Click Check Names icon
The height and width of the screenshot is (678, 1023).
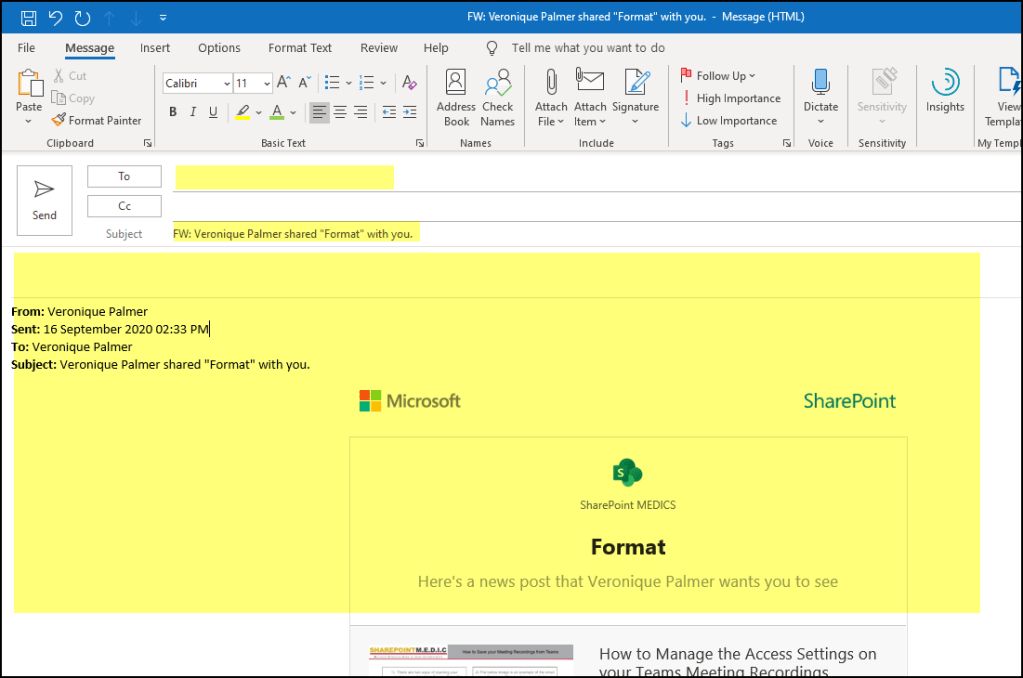point(497,98)
